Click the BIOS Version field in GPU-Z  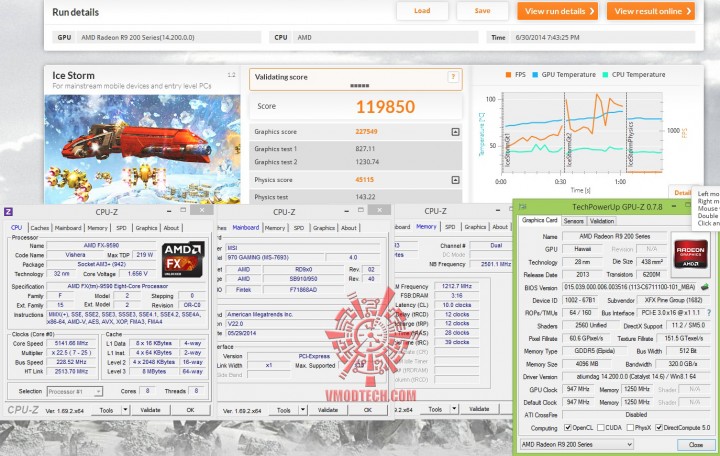[x=629, y=287]
